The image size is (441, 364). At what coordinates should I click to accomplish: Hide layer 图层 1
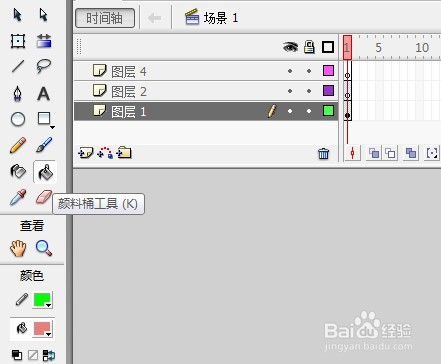click(290, 111)
